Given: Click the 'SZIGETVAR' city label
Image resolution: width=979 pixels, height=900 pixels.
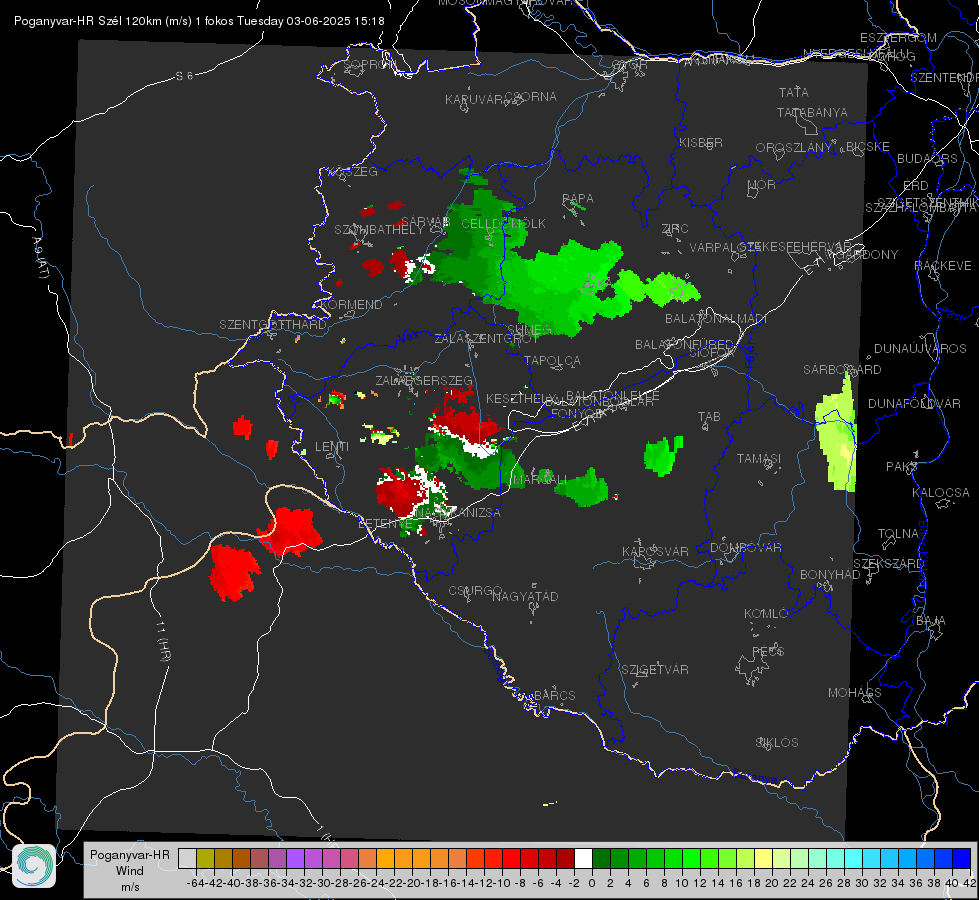Looking at the screenshot, I should (x=655, y=670).
